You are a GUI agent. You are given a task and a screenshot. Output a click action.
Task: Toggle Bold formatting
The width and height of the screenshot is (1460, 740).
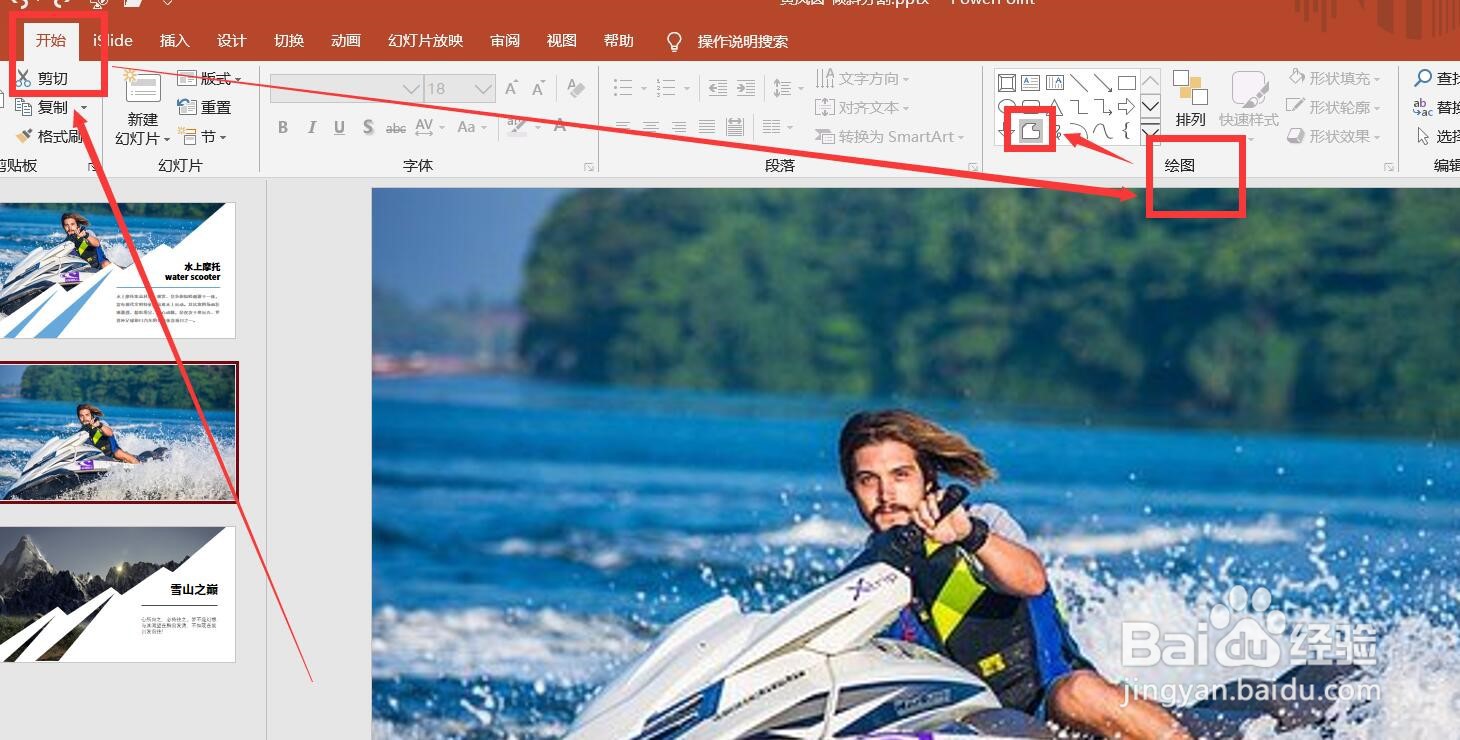[283, 127]
